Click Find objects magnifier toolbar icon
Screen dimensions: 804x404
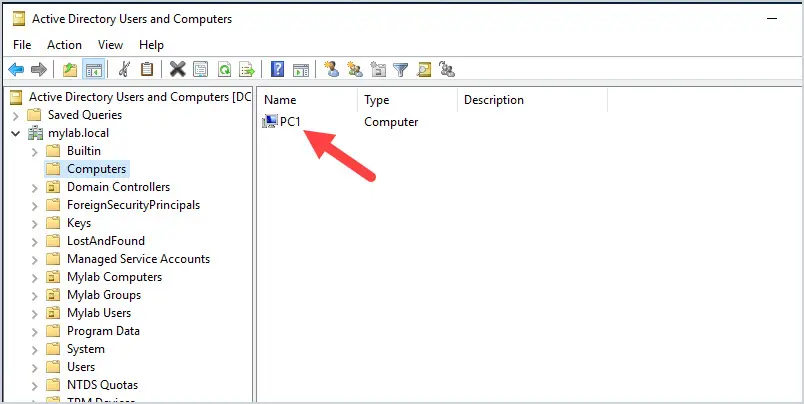click(424, 69)
